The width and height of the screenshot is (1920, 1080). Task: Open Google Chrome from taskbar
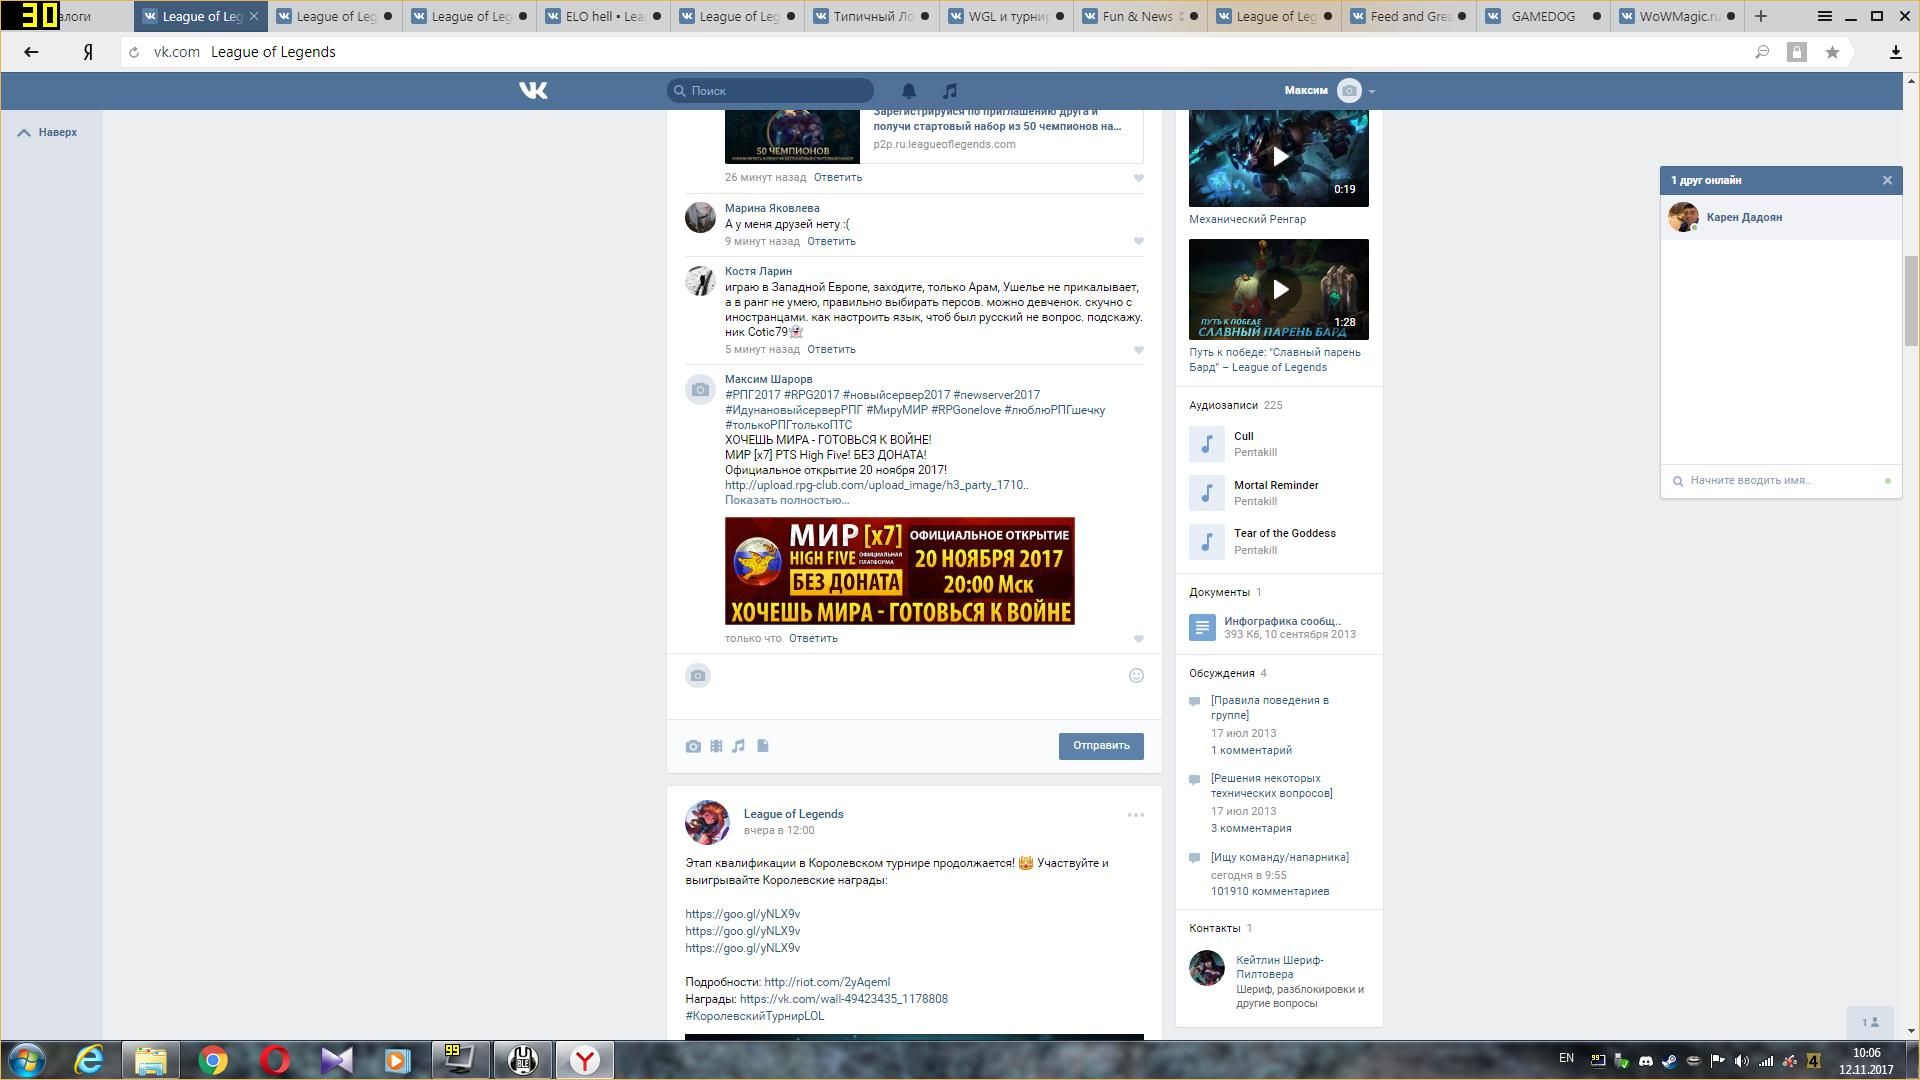[x=213, y=1060]
